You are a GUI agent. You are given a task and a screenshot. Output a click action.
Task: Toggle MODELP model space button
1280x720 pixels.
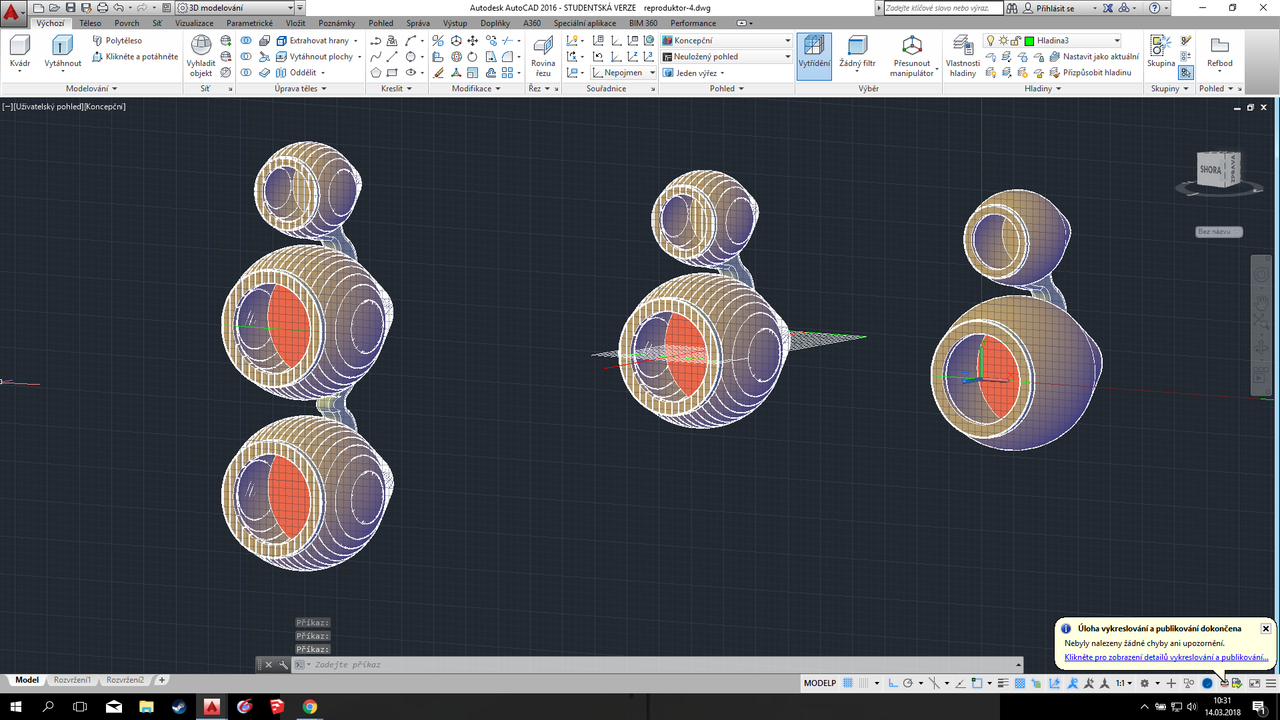pos(820,683)
